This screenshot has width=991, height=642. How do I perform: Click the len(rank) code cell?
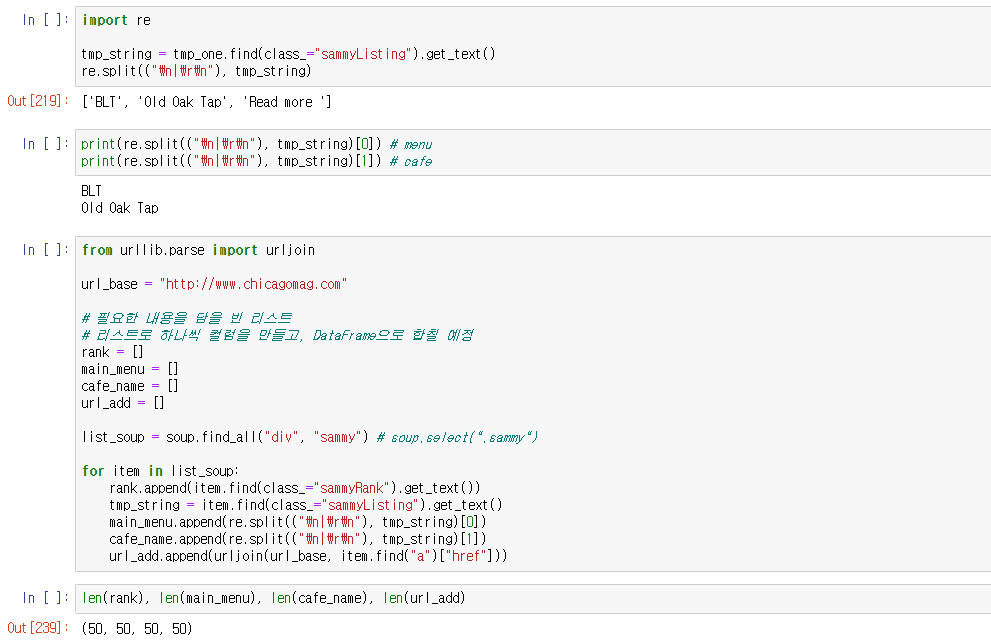point(533,598)
